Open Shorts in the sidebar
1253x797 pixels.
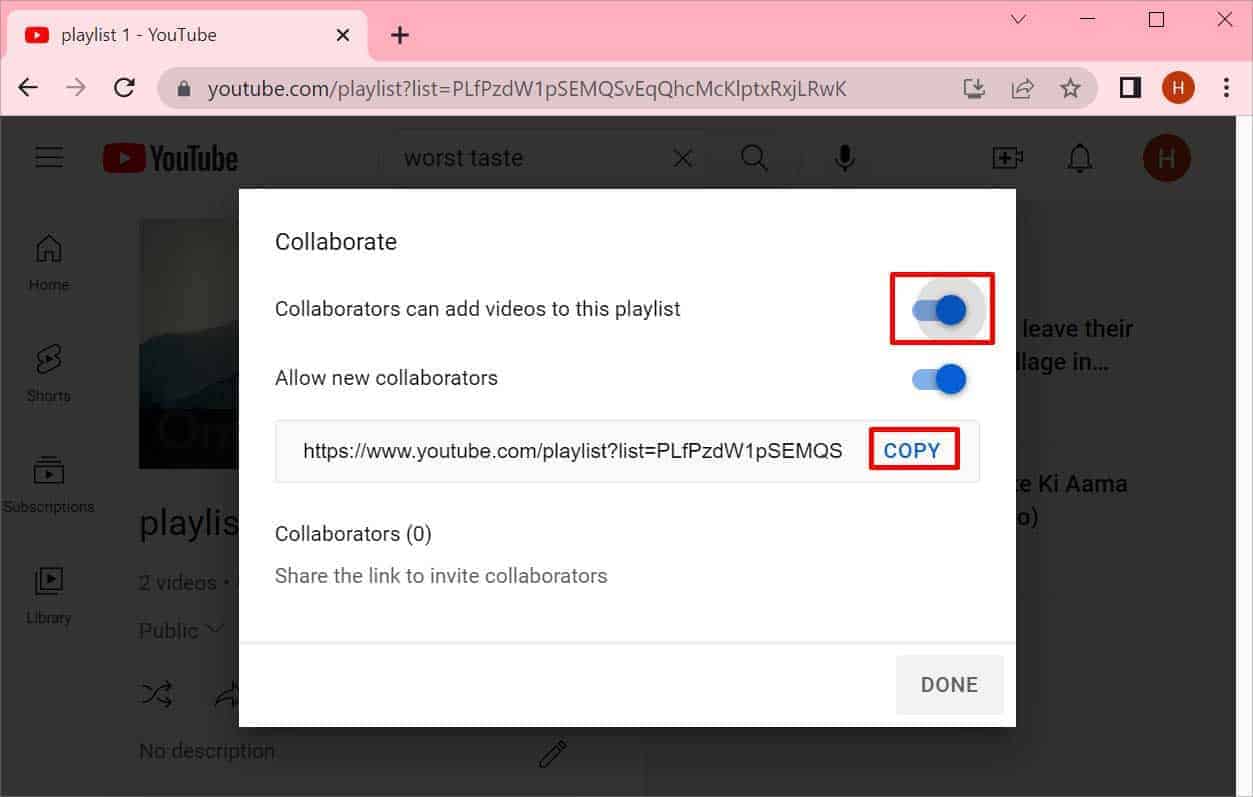pyautogui.click(x=49, y=374)
